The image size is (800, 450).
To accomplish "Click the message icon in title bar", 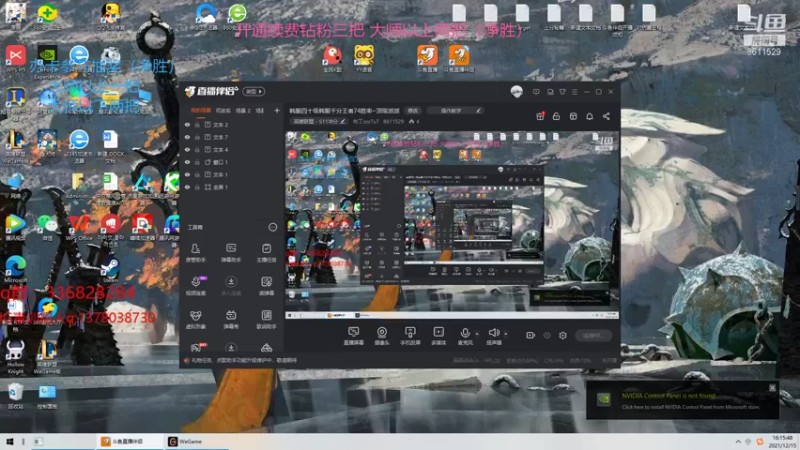I will coord(536,92).
